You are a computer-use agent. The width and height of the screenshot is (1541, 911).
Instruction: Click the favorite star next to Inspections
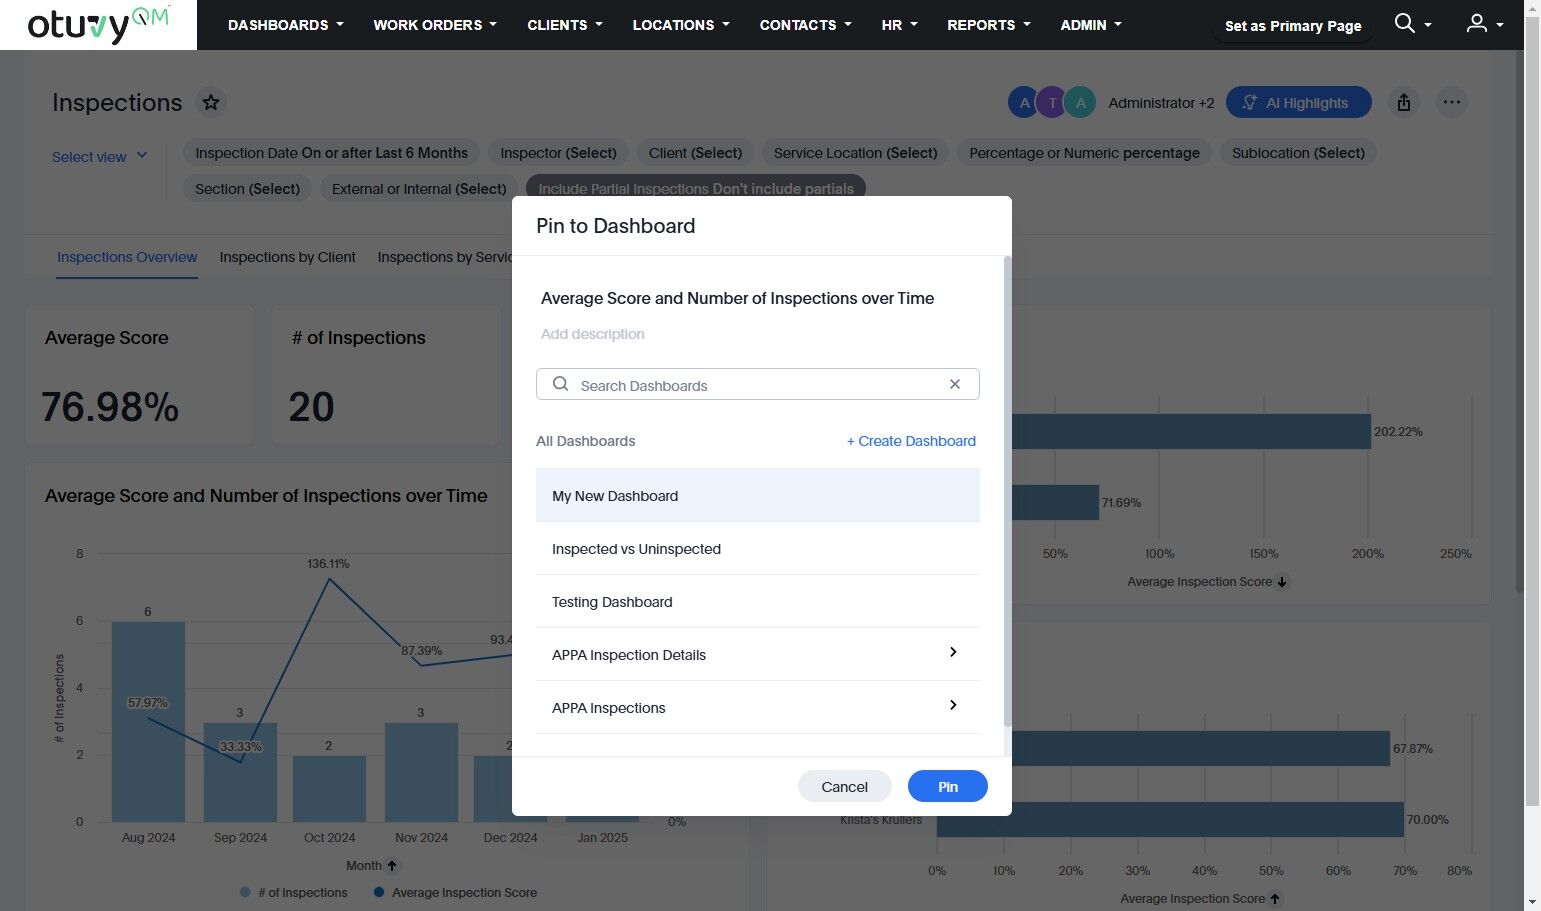[210, 102]
